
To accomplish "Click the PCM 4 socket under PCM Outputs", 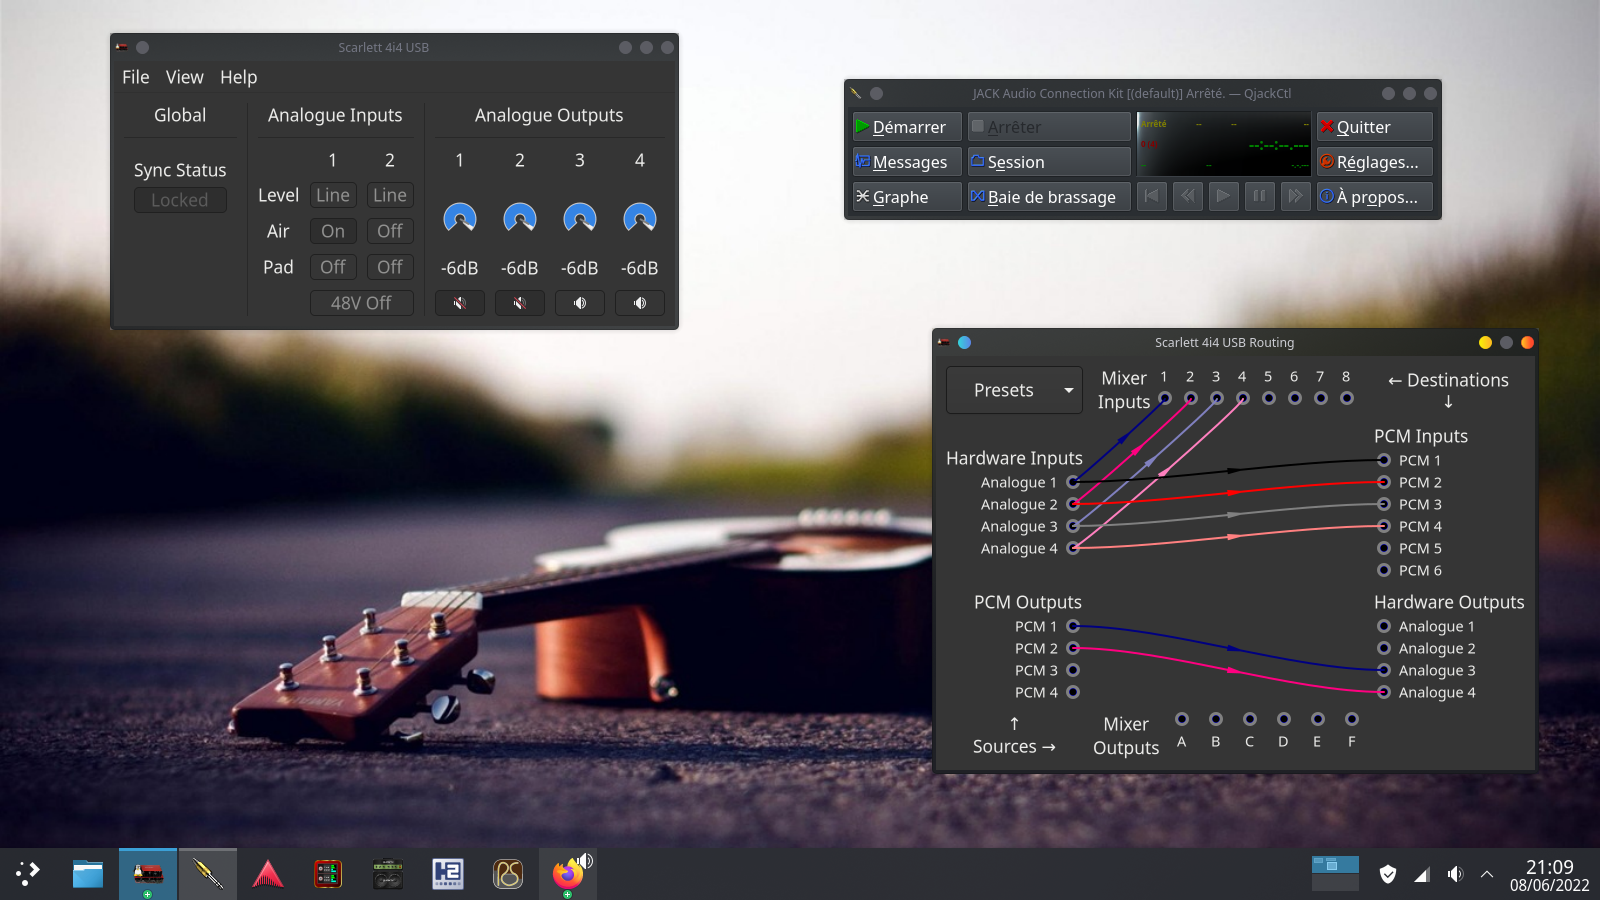I will point(1073,692).
